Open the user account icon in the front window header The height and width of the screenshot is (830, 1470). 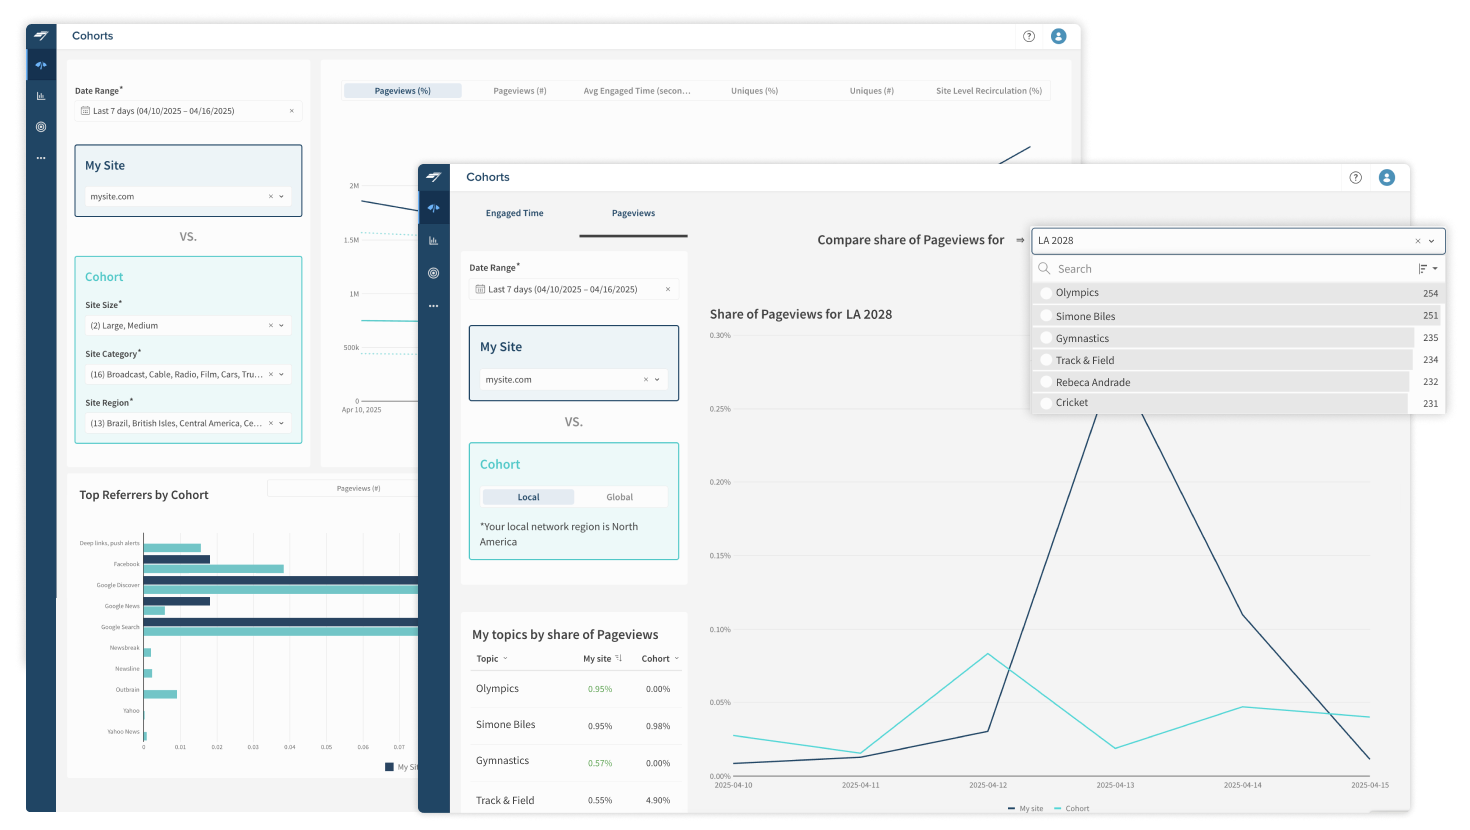coord(1387,177)
